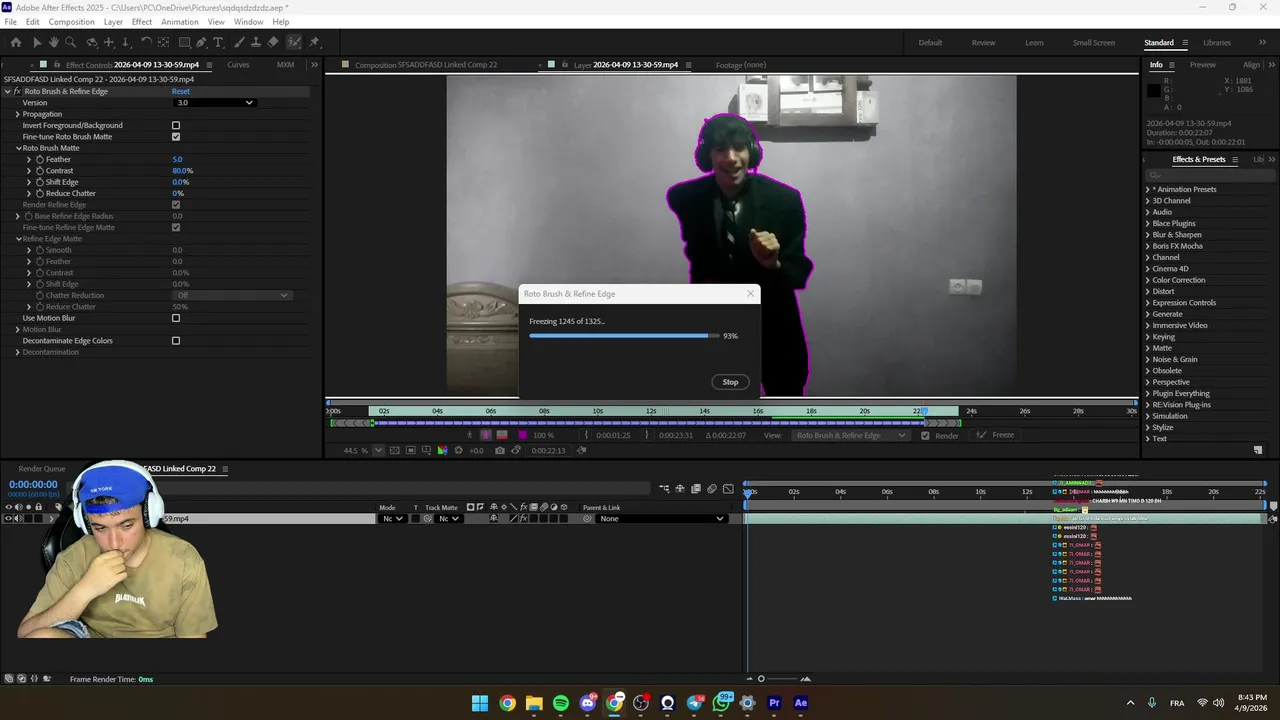Select the Brush tool

(x=239, y=42)
